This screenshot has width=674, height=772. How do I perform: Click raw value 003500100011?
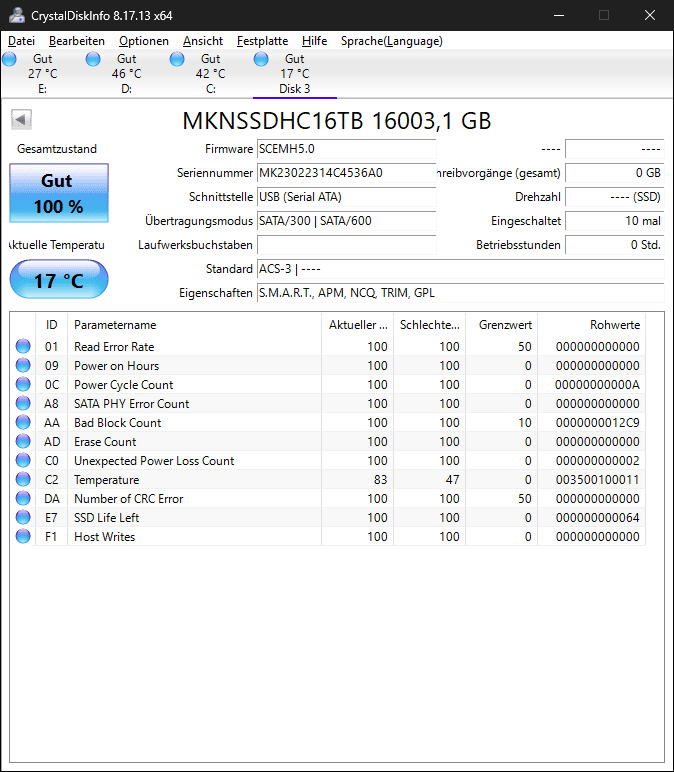[598, 480]
